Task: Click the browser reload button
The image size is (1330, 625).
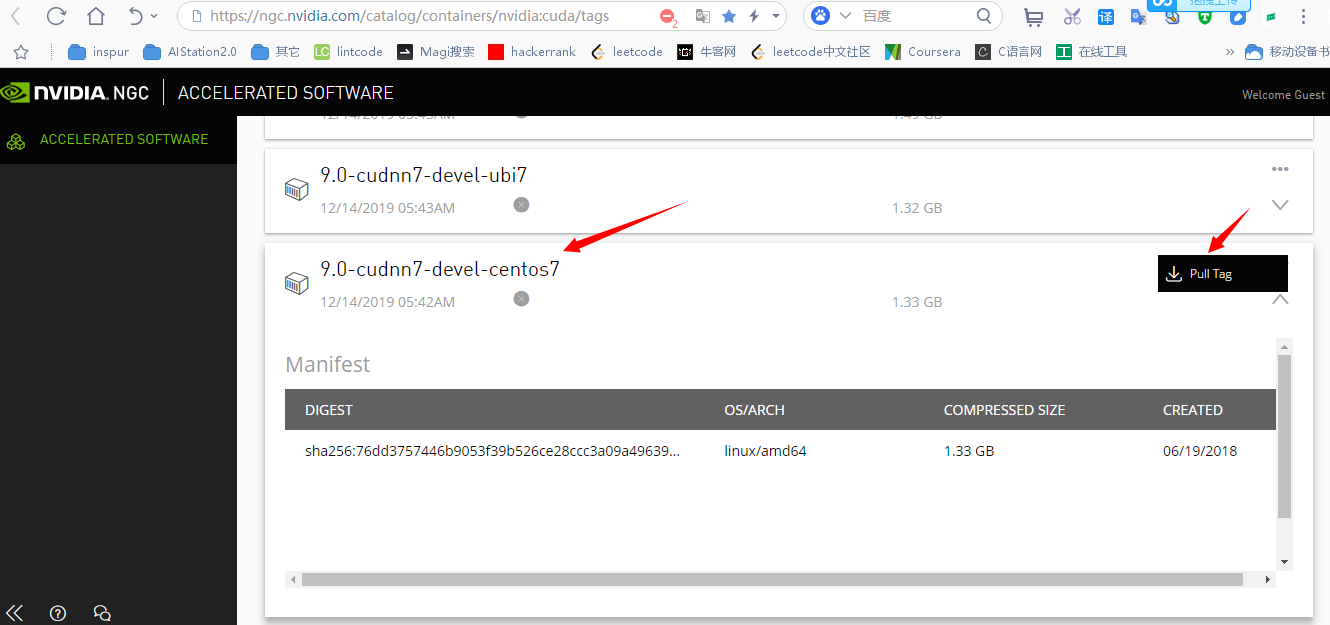Action: click(x=56, y=16)
